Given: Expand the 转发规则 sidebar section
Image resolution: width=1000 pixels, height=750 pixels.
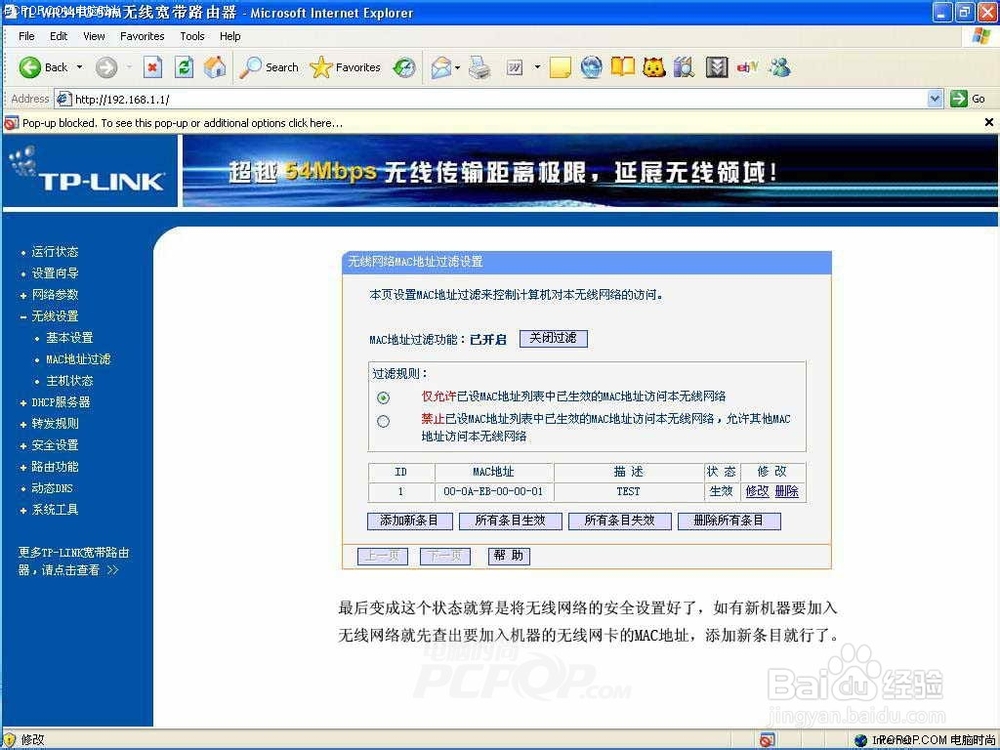Looking at the screenshot, I should pos(24,424).
